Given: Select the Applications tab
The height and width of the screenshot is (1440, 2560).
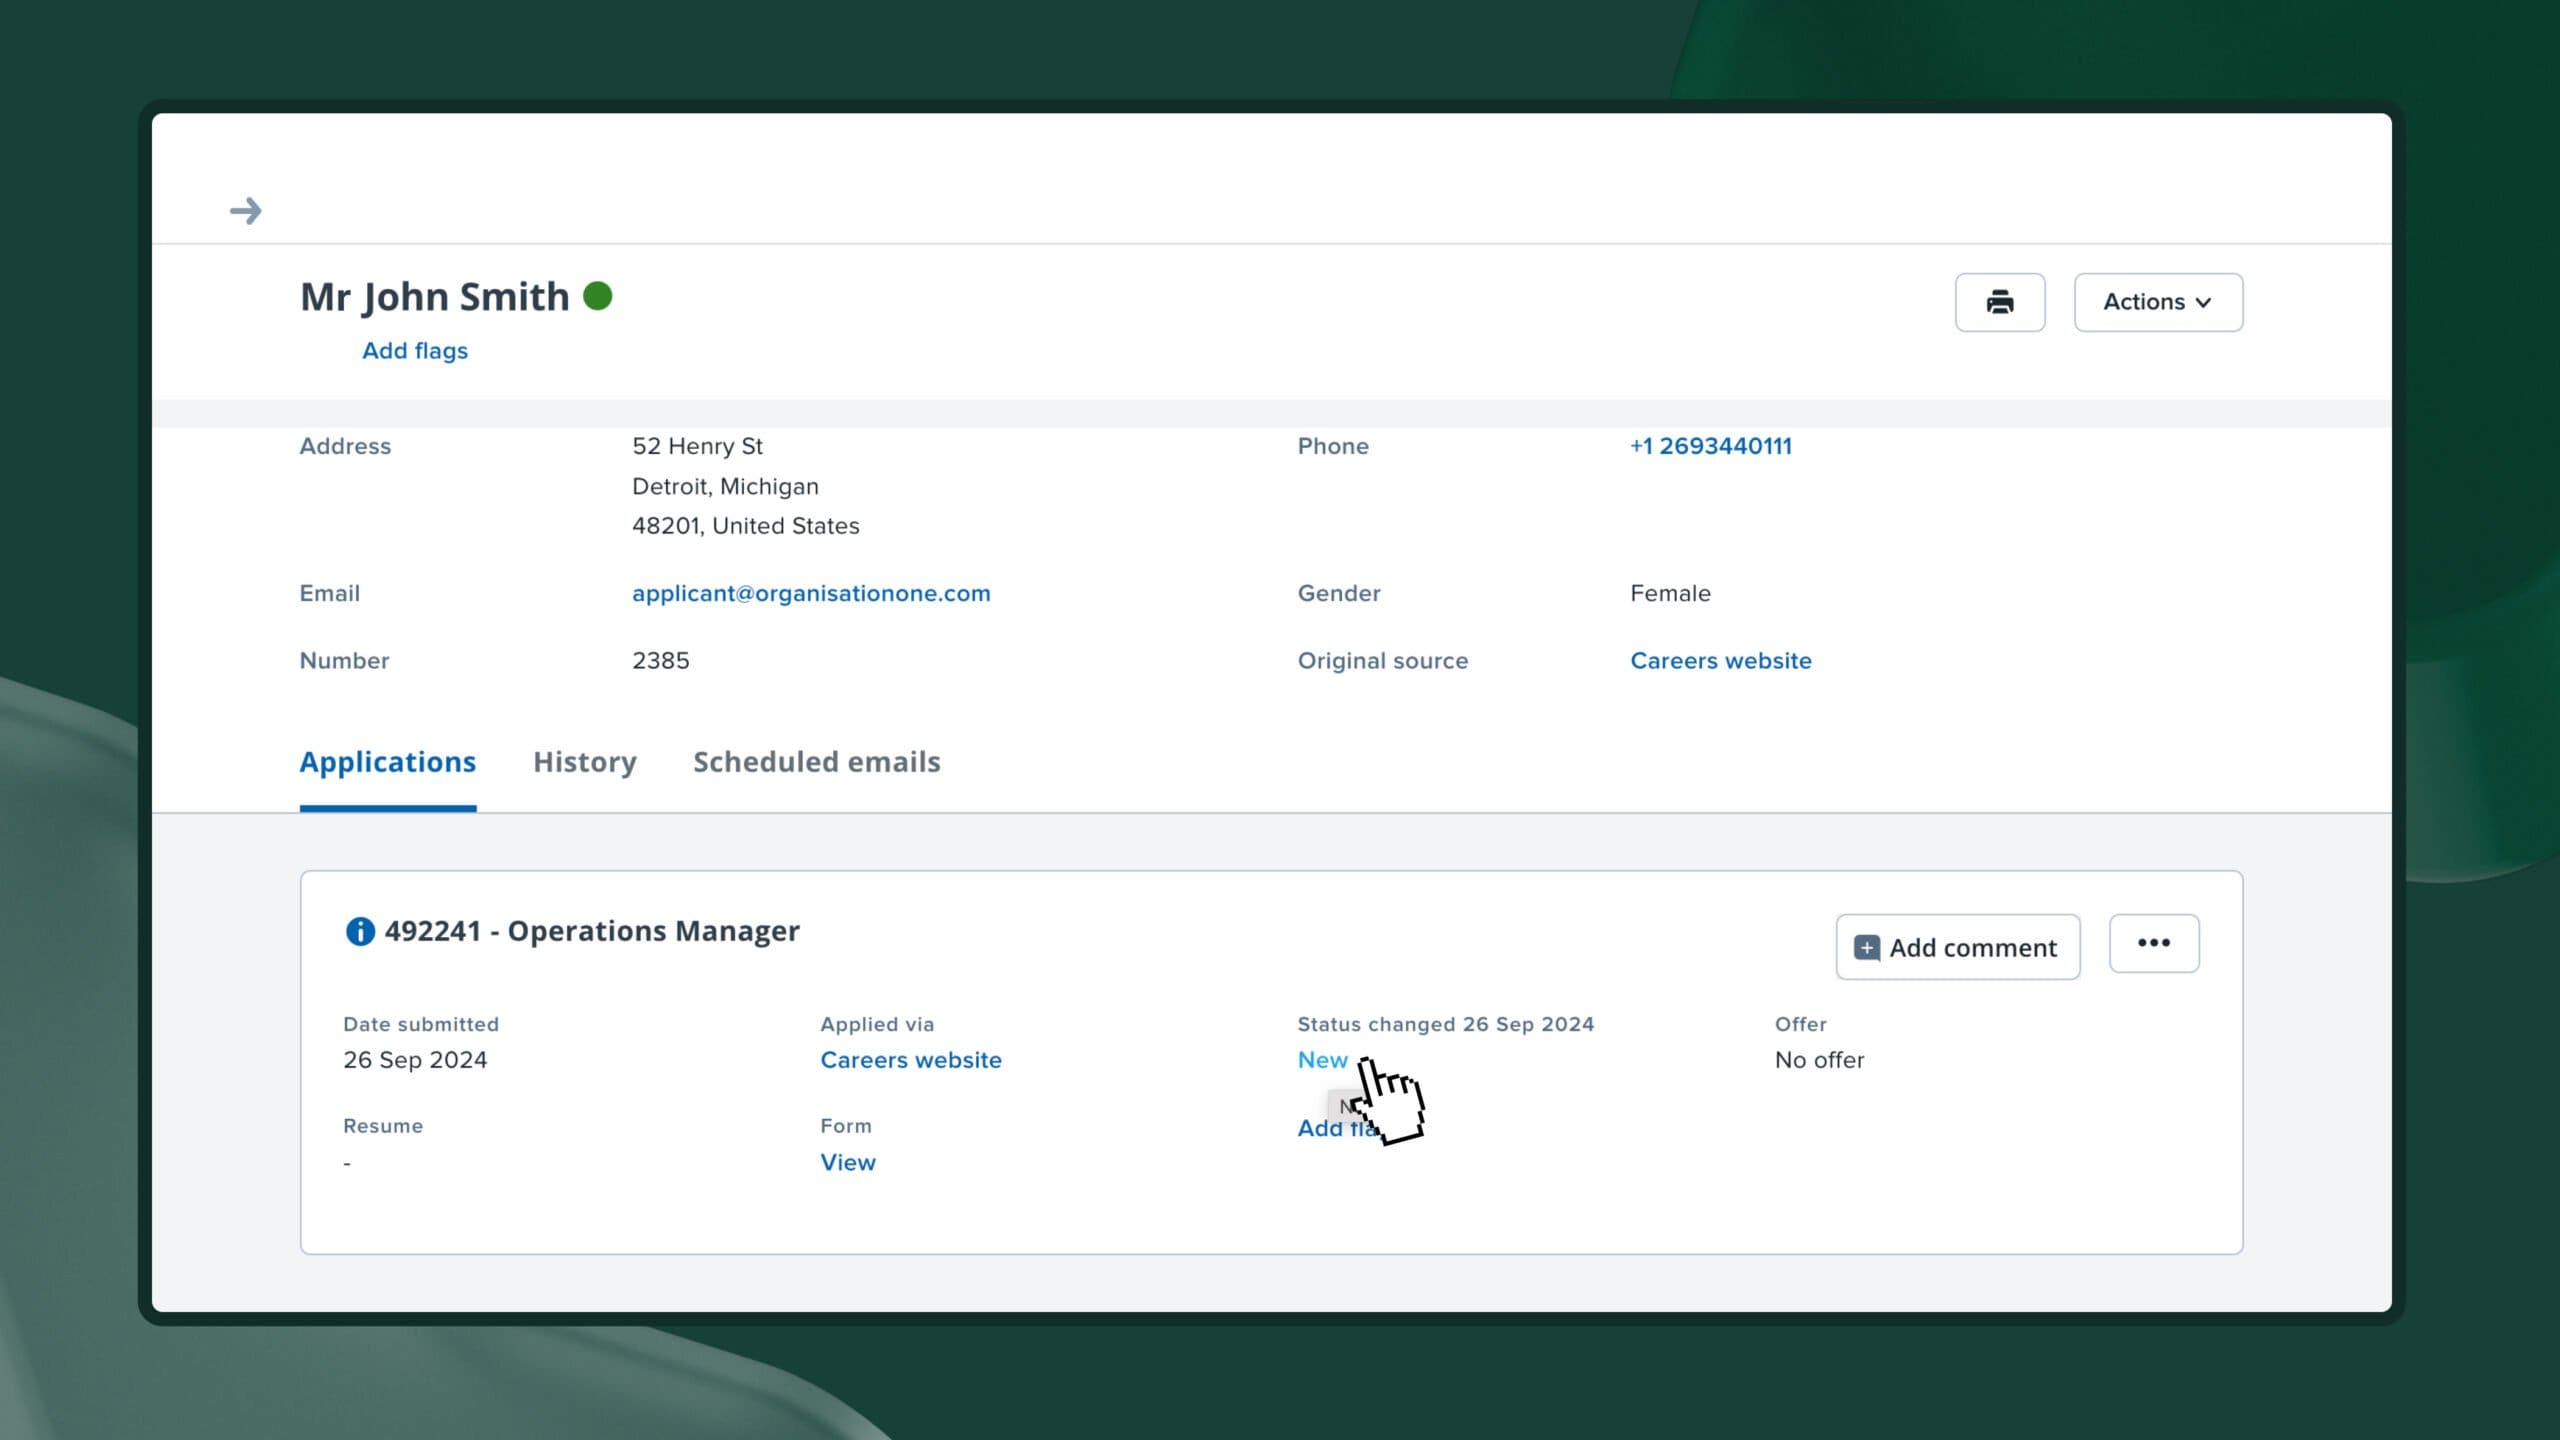Looking at the screenshot, I should [x=387, y=762].
